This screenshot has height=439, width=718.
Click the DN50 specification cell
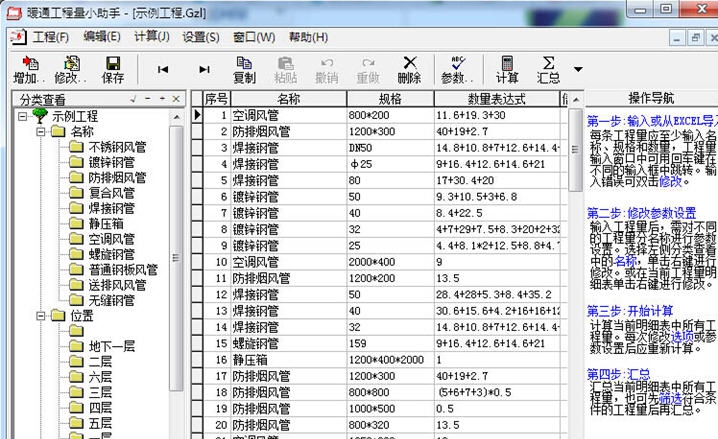point(390,148)
